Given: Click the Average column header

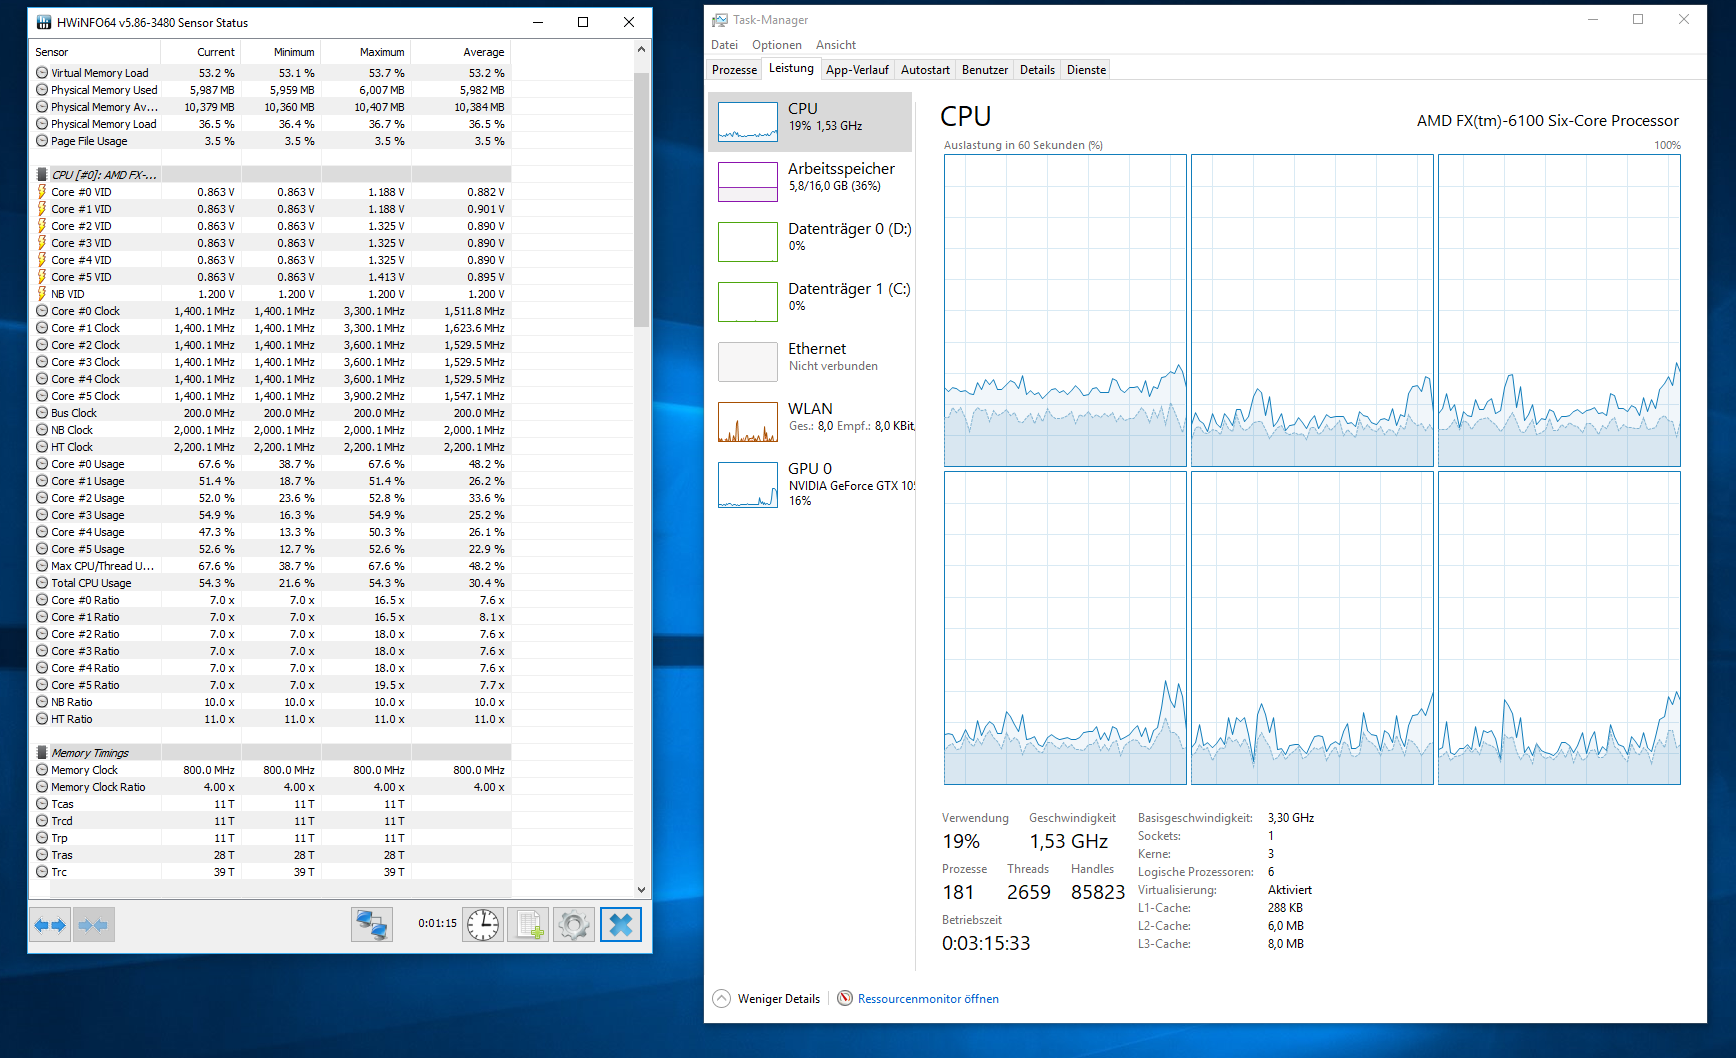Looking at the screenshot, I should [460, 52].
